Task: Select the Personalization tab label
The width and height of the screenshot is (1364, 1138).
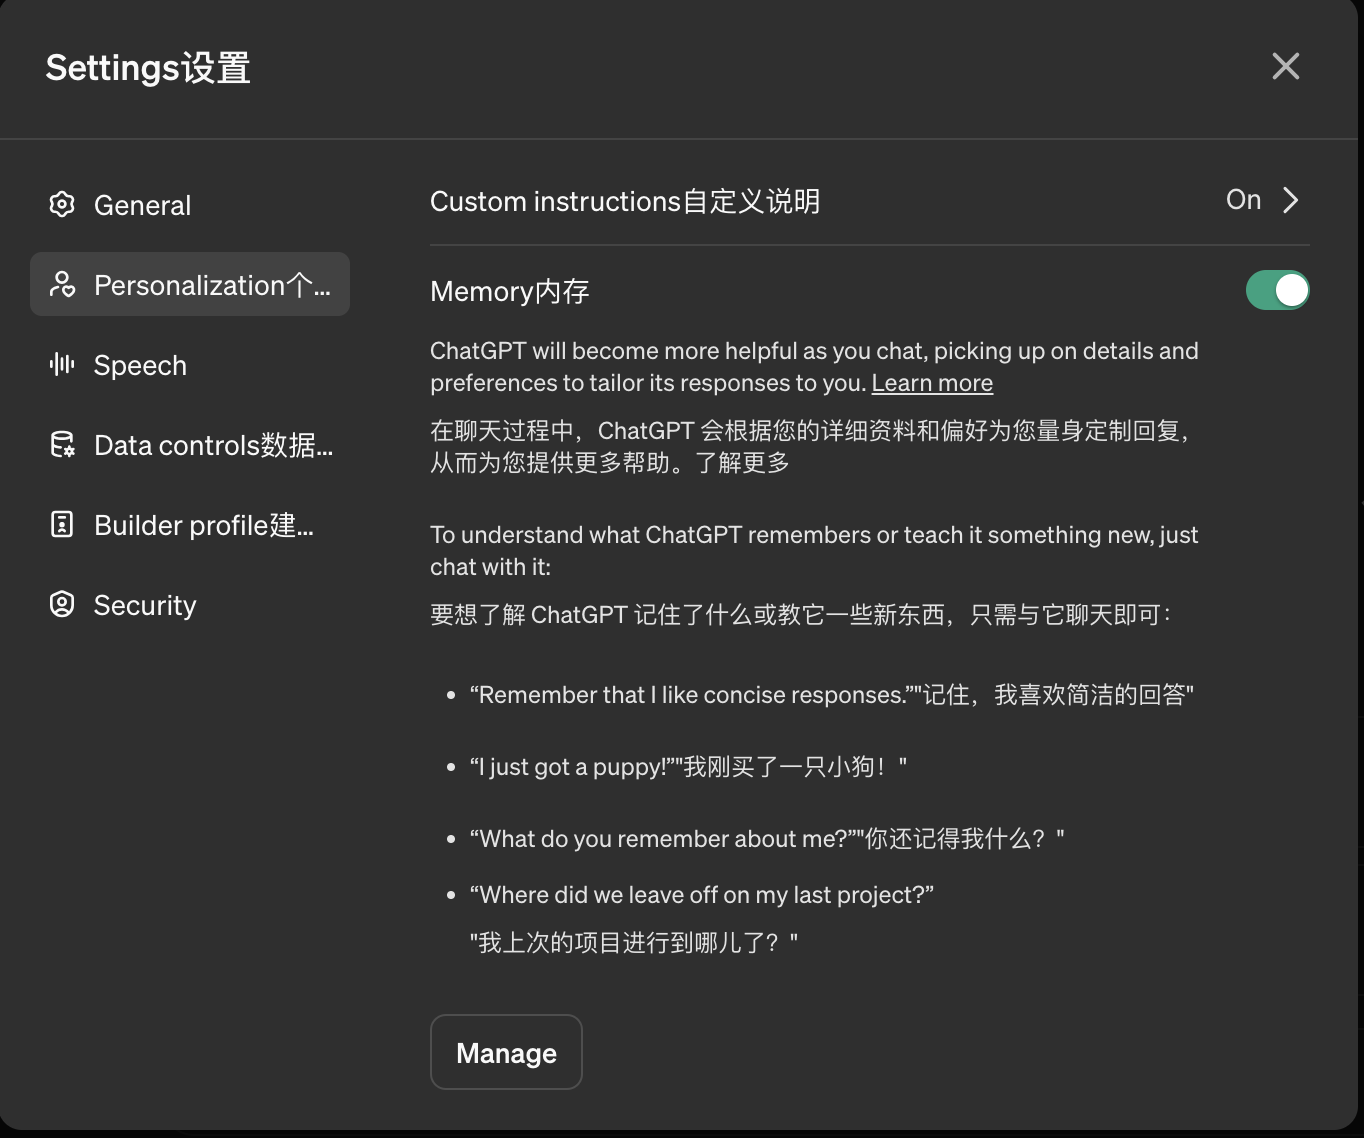Action: [x=212, y=285]
